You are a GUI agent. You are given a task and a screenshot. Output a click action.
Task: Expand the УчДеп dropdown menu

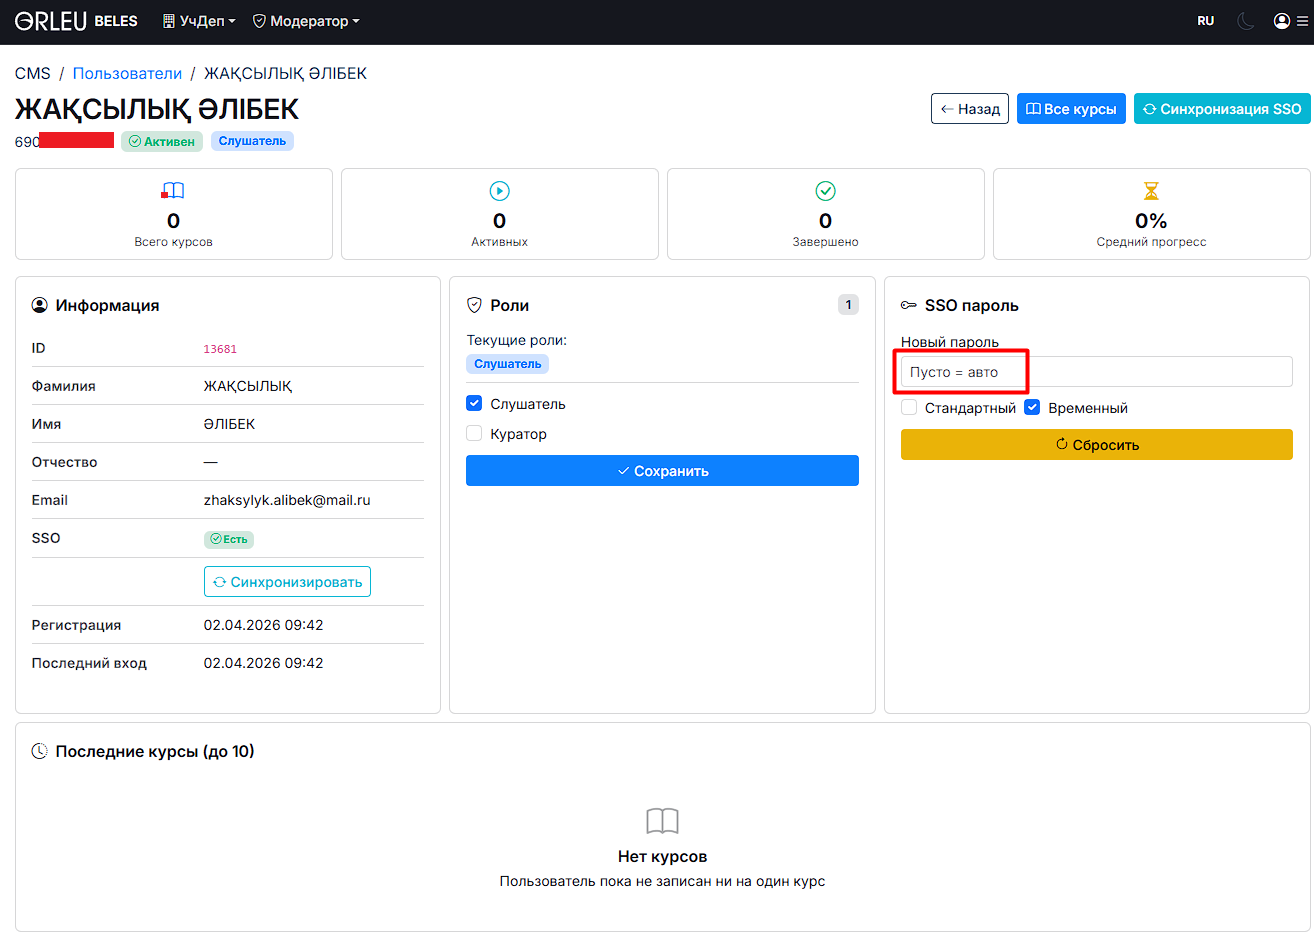tap(199, 21)
